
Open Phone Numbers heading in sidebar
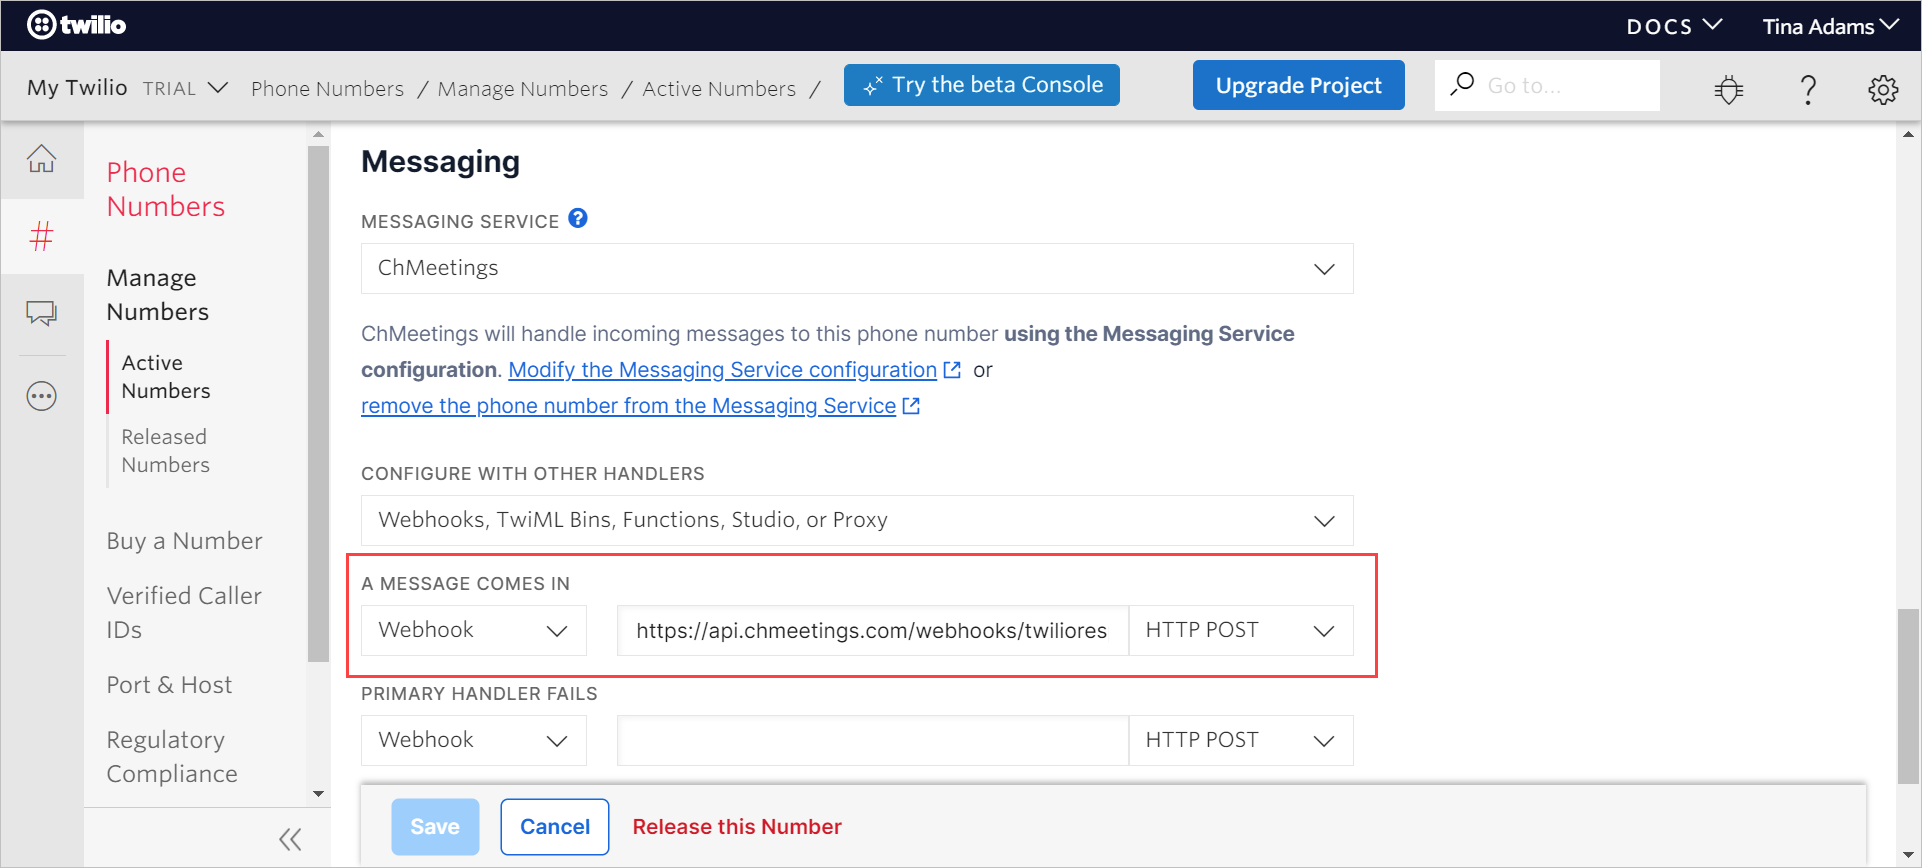pos(166,189)
